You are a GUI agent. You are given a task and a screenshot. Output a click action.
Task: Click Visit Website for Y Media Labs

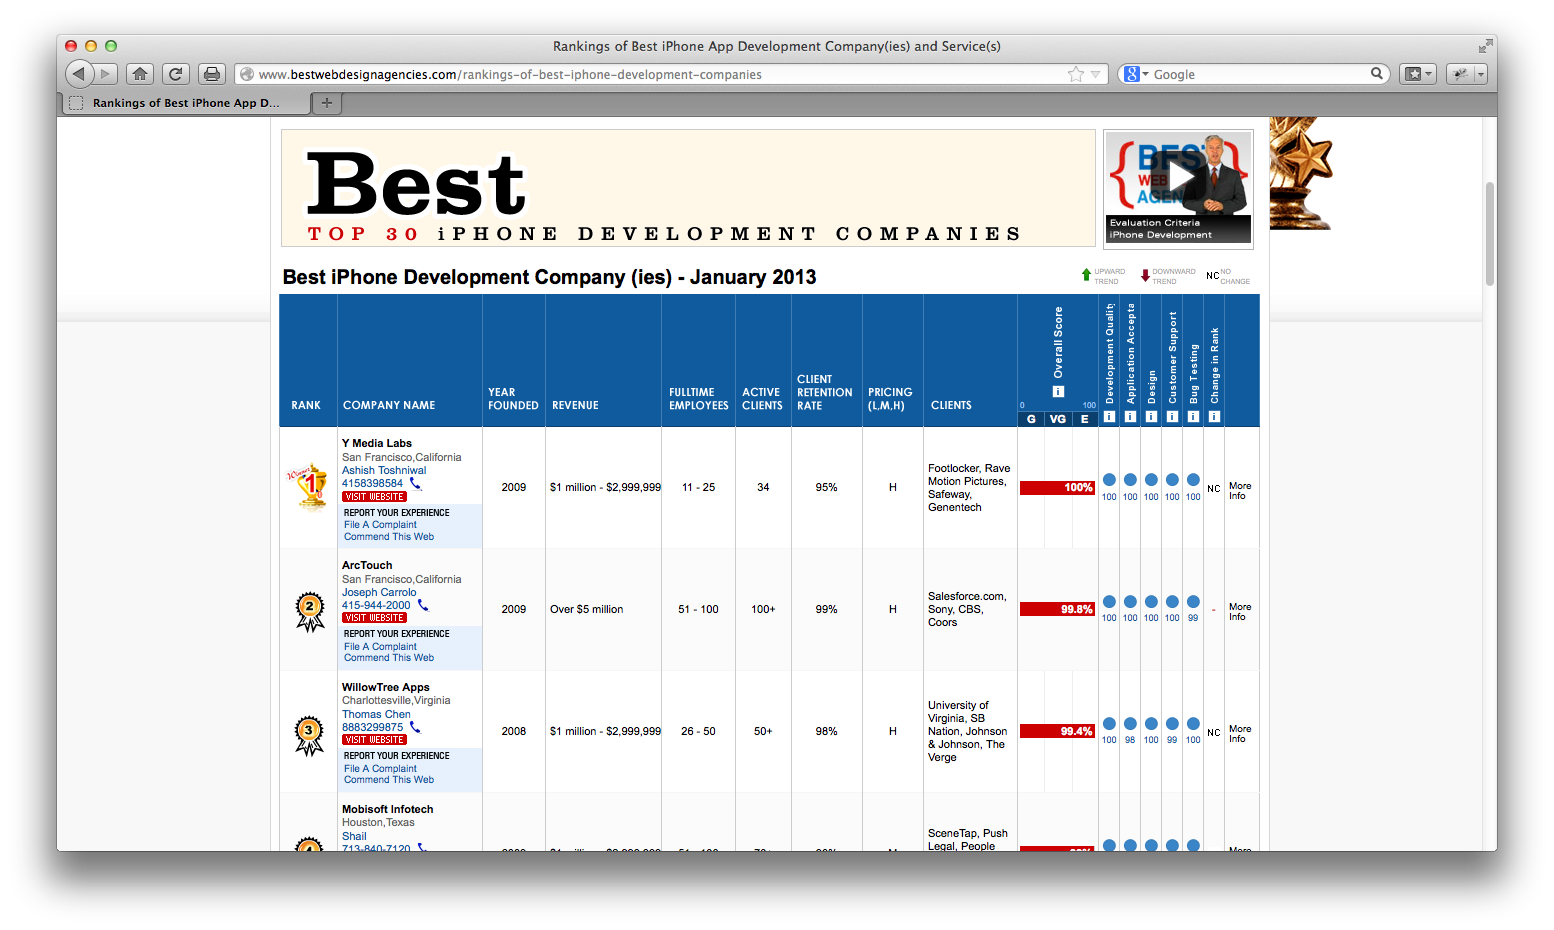(374, 496)
